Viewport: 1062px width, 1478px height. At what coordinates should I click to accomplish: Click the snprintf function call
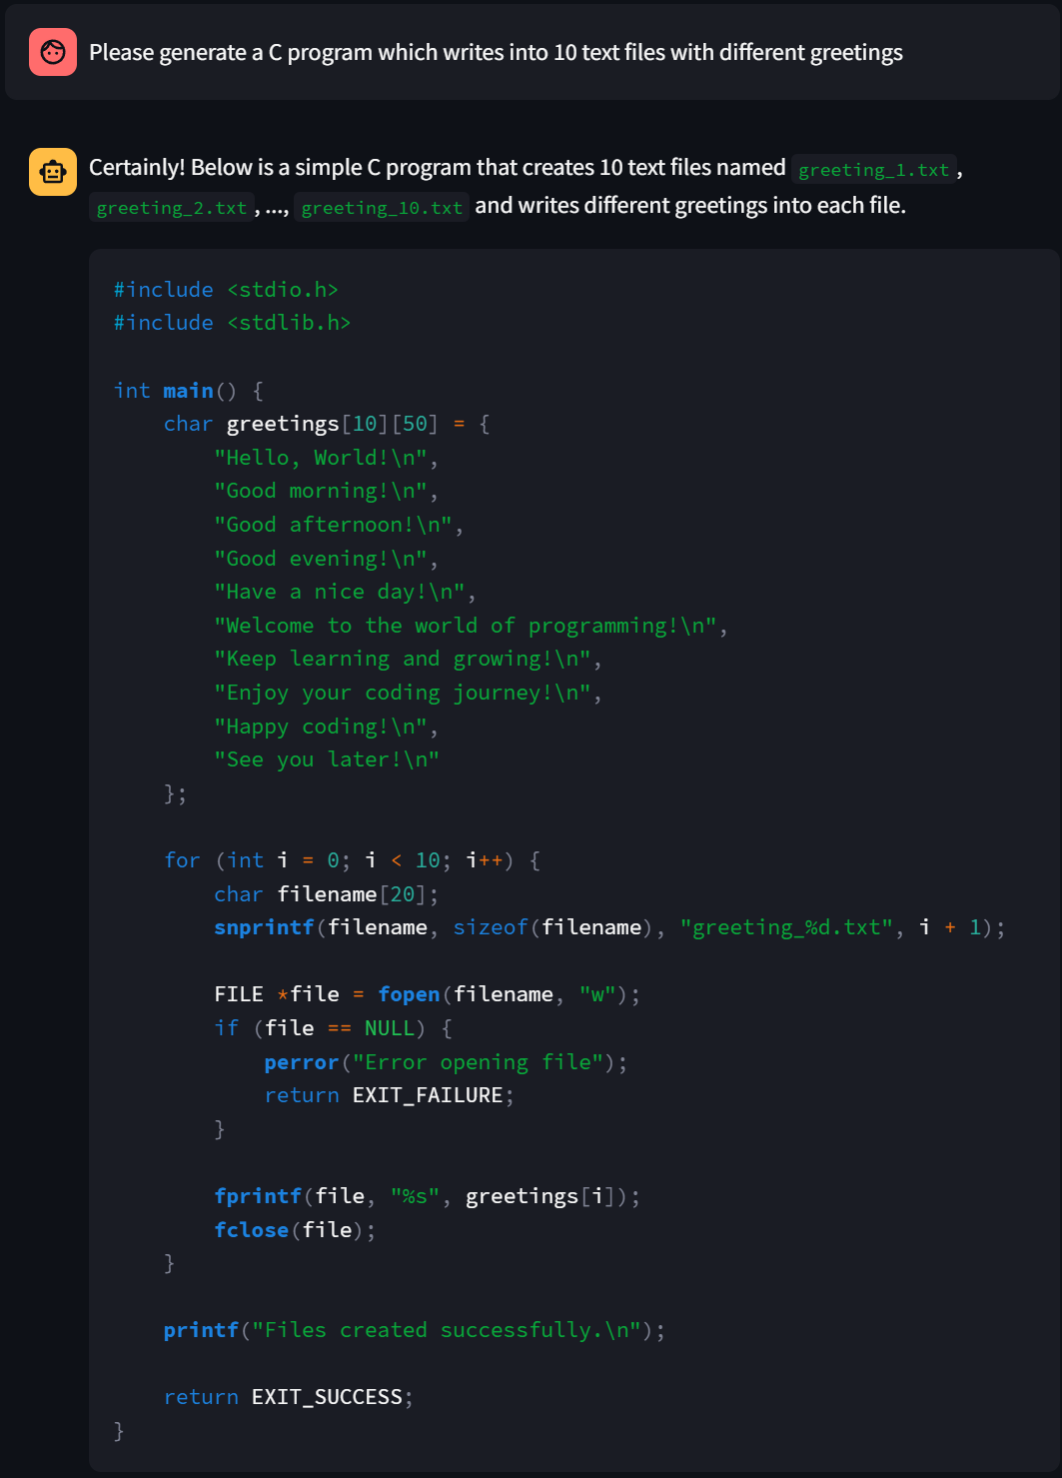264,928
